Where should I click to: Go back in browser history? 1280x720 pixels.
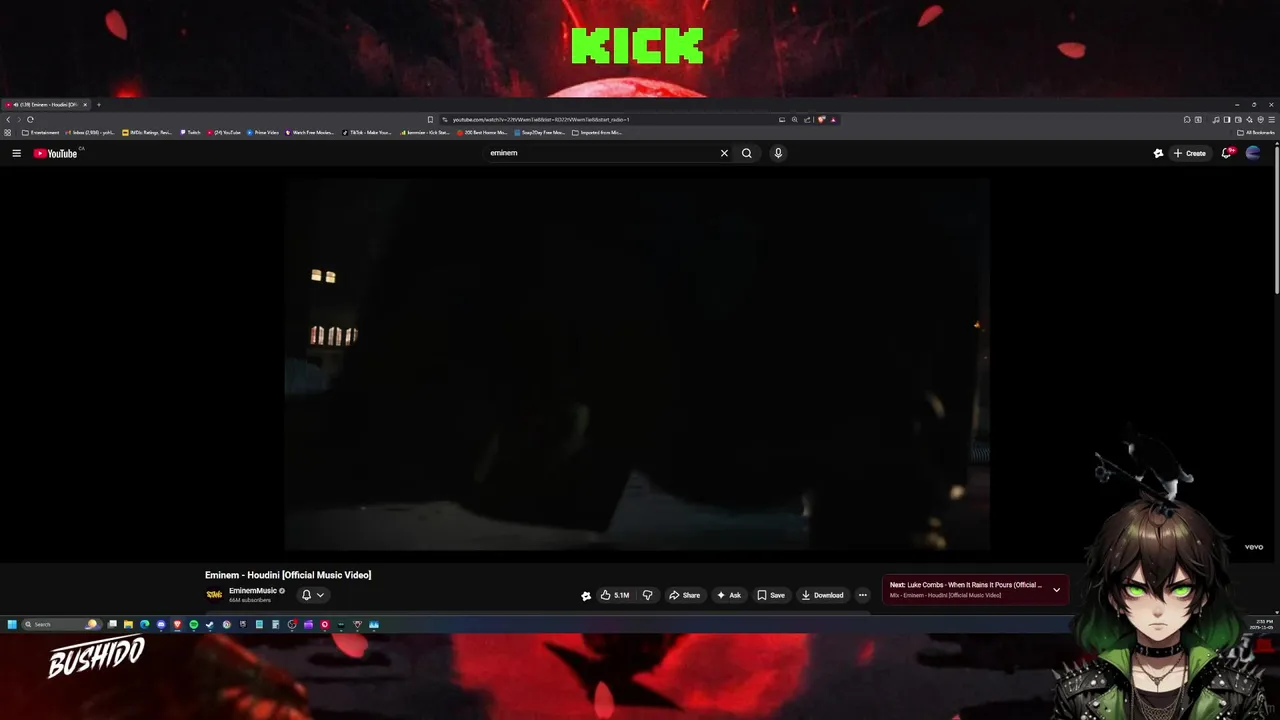pyautogui.click(x=8, y=119)
